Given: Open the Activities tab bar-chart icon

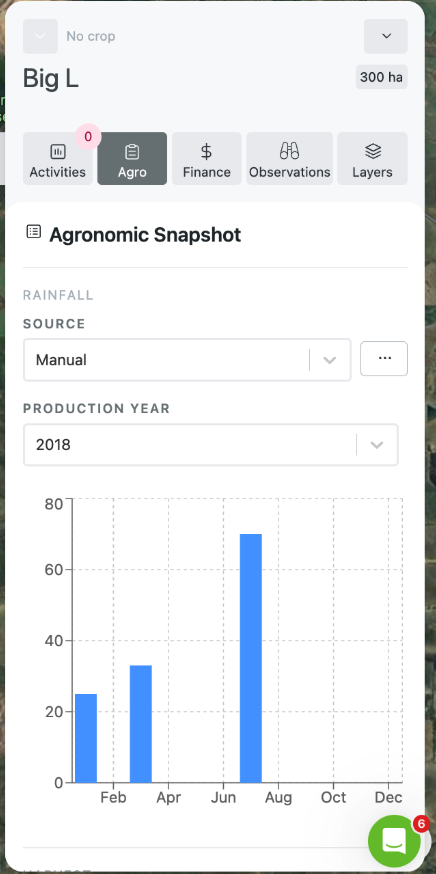Looking at the screenshot, I should (57, 151).
